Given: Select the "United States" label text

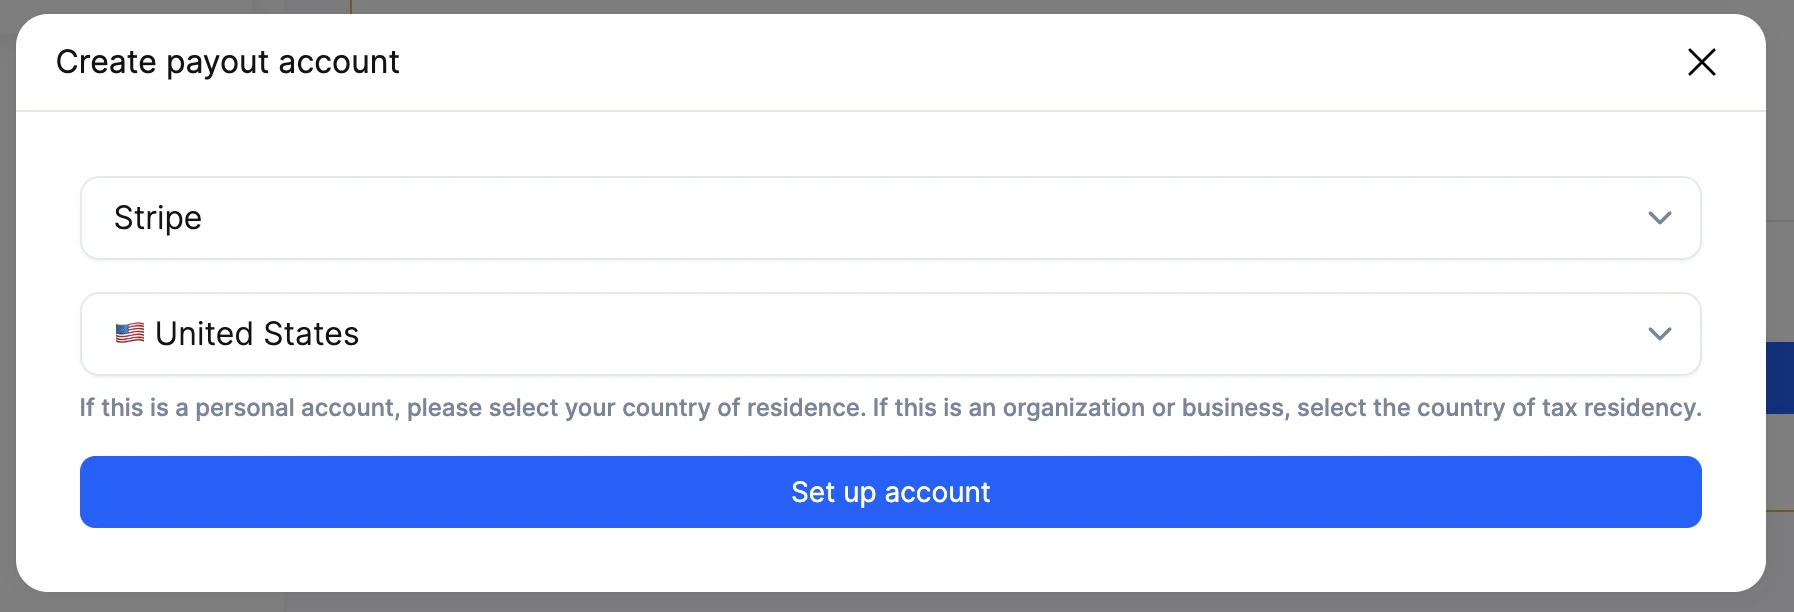Looking at the screenshot, I should pyautogui.click(x=257, y=334).
